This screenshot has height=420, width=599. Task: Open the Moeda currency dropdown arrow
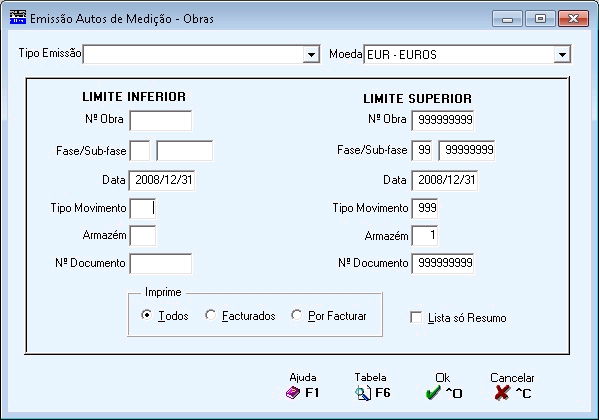(562, 55)
